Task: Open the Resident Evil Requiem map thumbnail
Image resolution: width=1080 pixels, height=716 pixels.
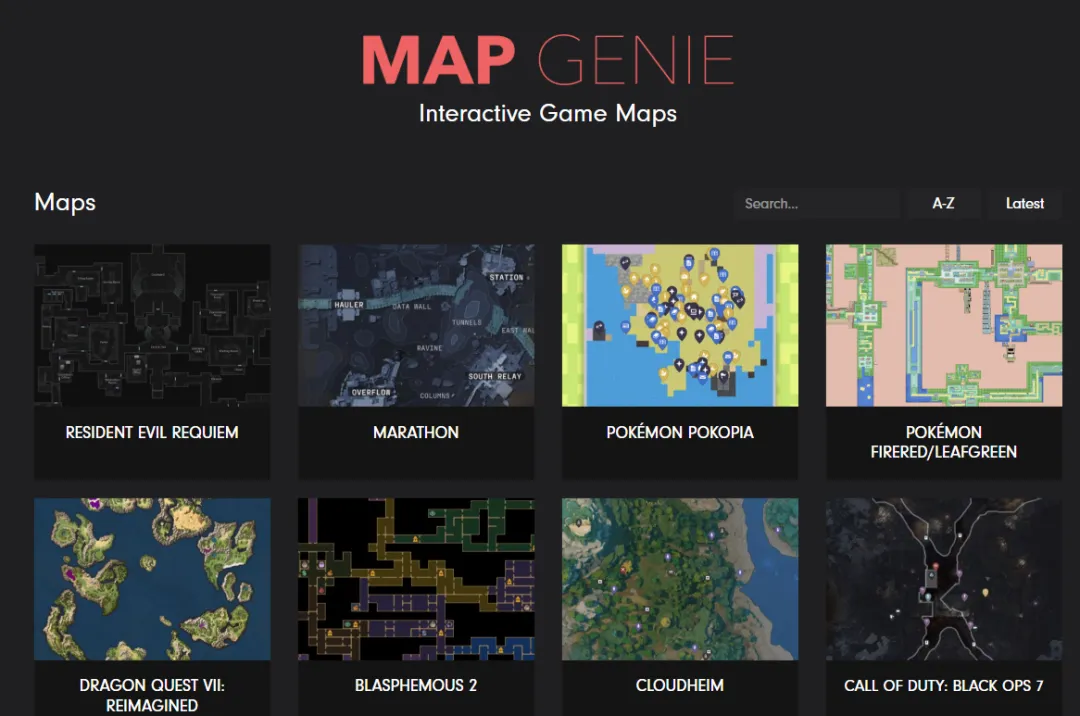Action: [152, 325]
